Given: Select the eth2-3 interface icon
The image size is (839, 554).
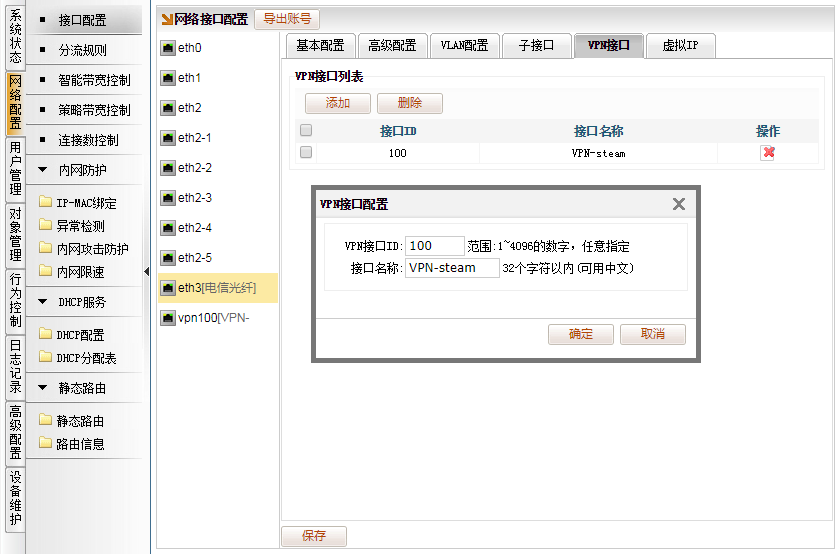Looking at the screenshot, I should point(167,198).
